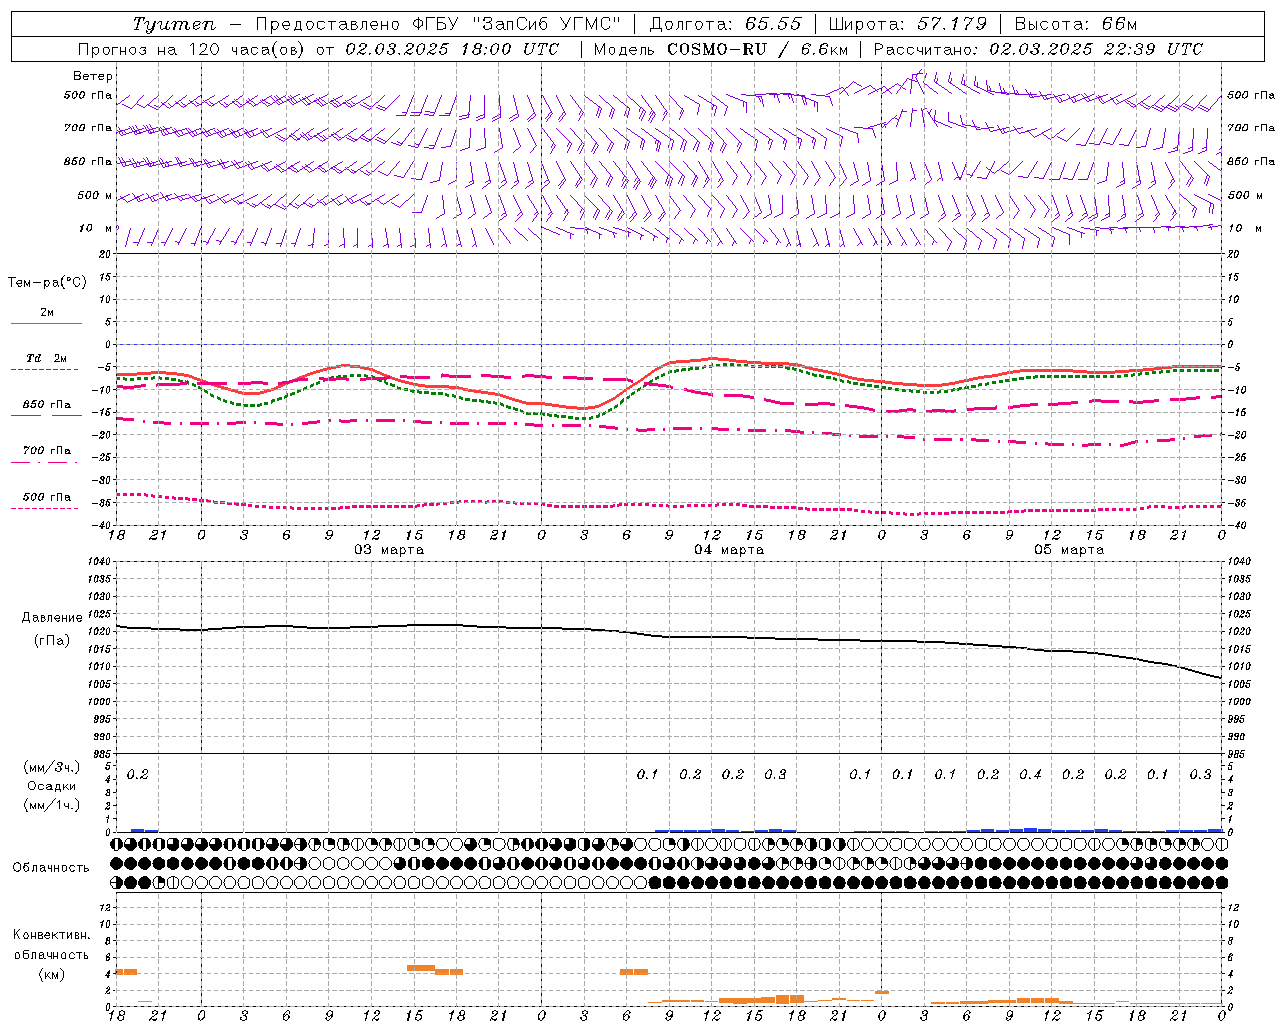This screenshot has width=1280, height=1024.
Task: Click the Tyumen station title
Action: [173, 24]
